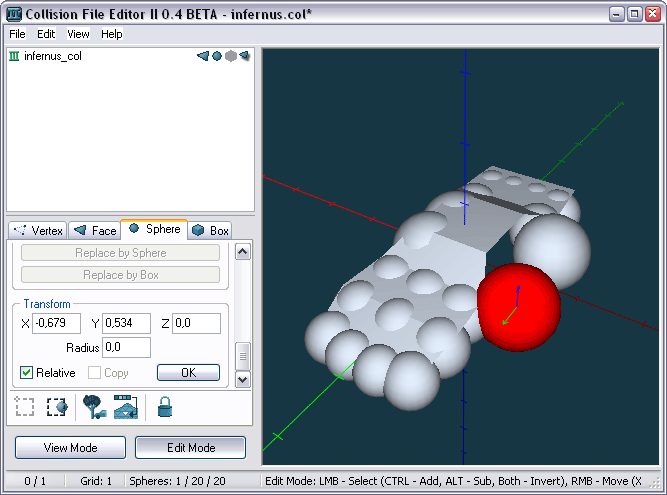Open the Edit menu

coord(46,34)
